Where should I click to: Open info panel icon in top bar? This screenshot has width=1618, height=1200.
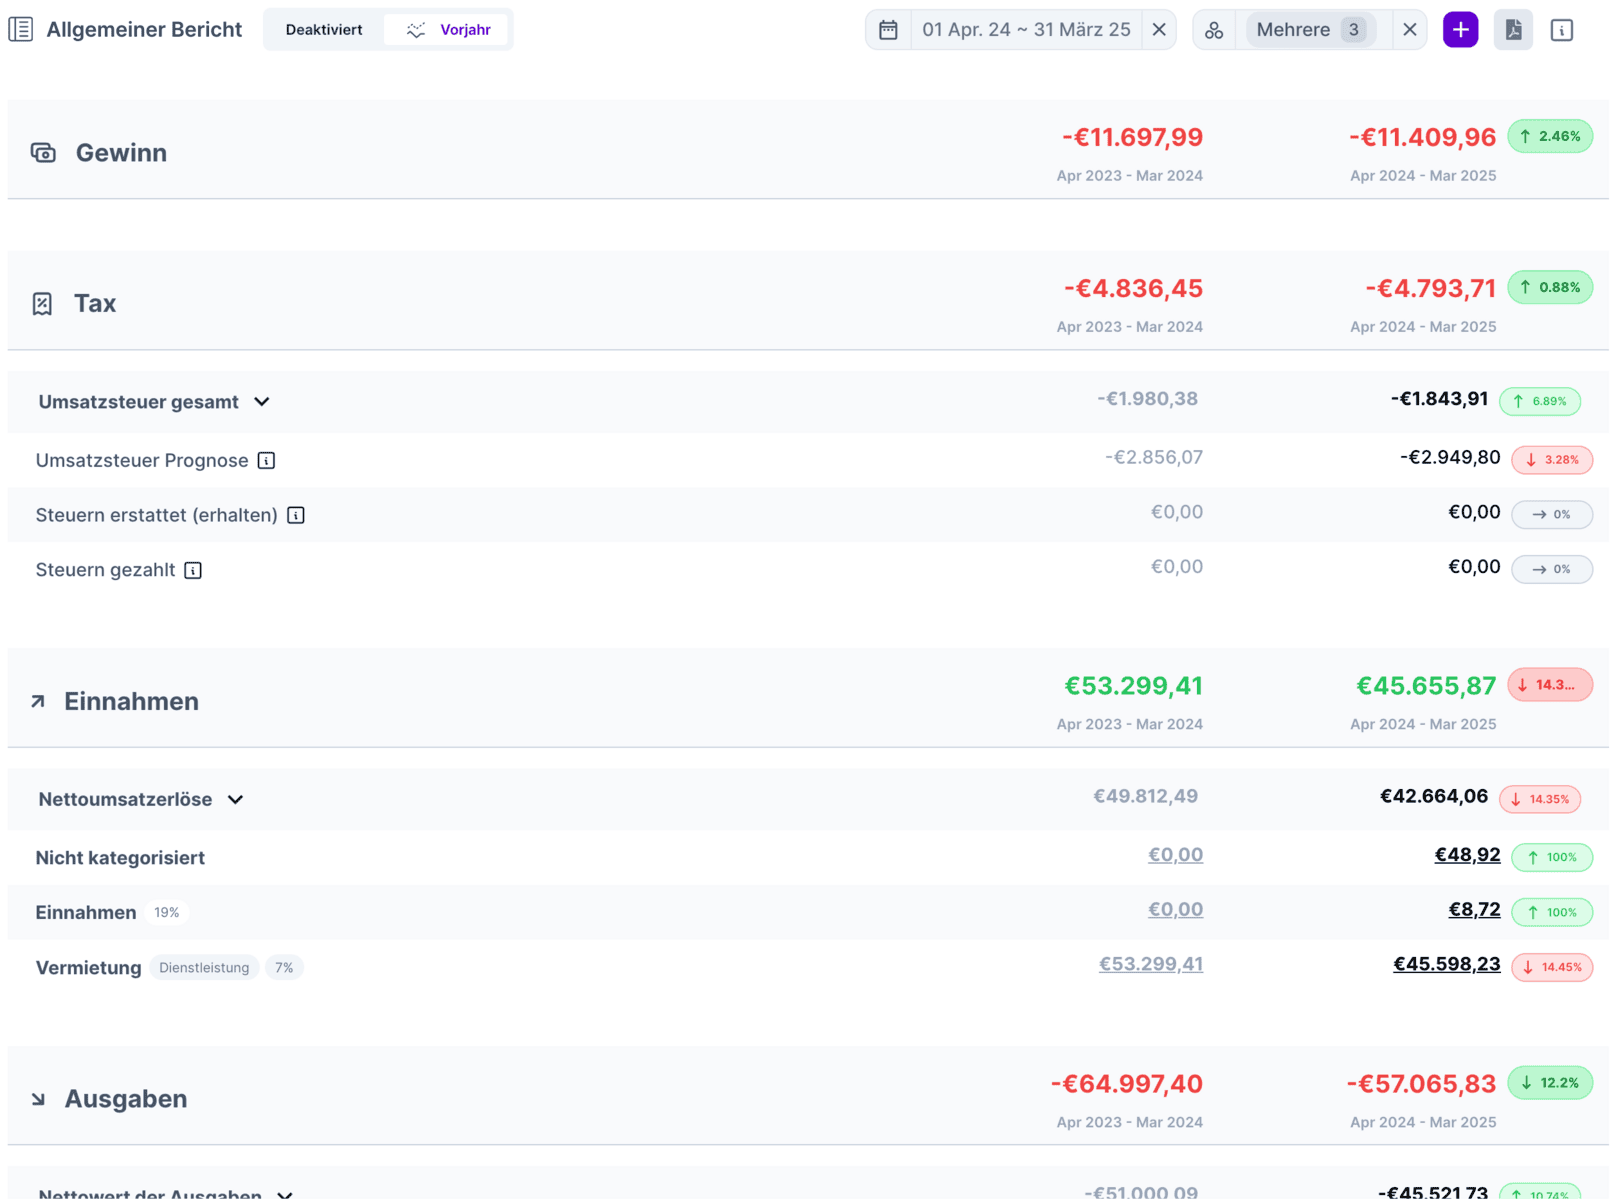1561,30
